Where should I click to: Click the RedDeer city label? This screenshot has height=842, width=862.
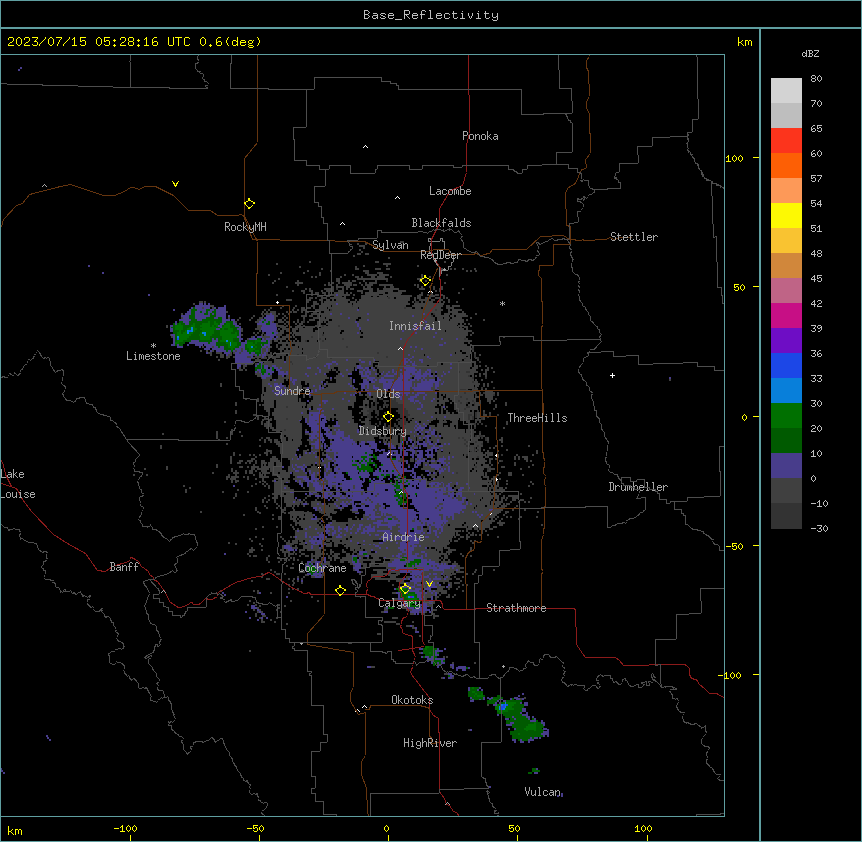(x=440, y=255)
